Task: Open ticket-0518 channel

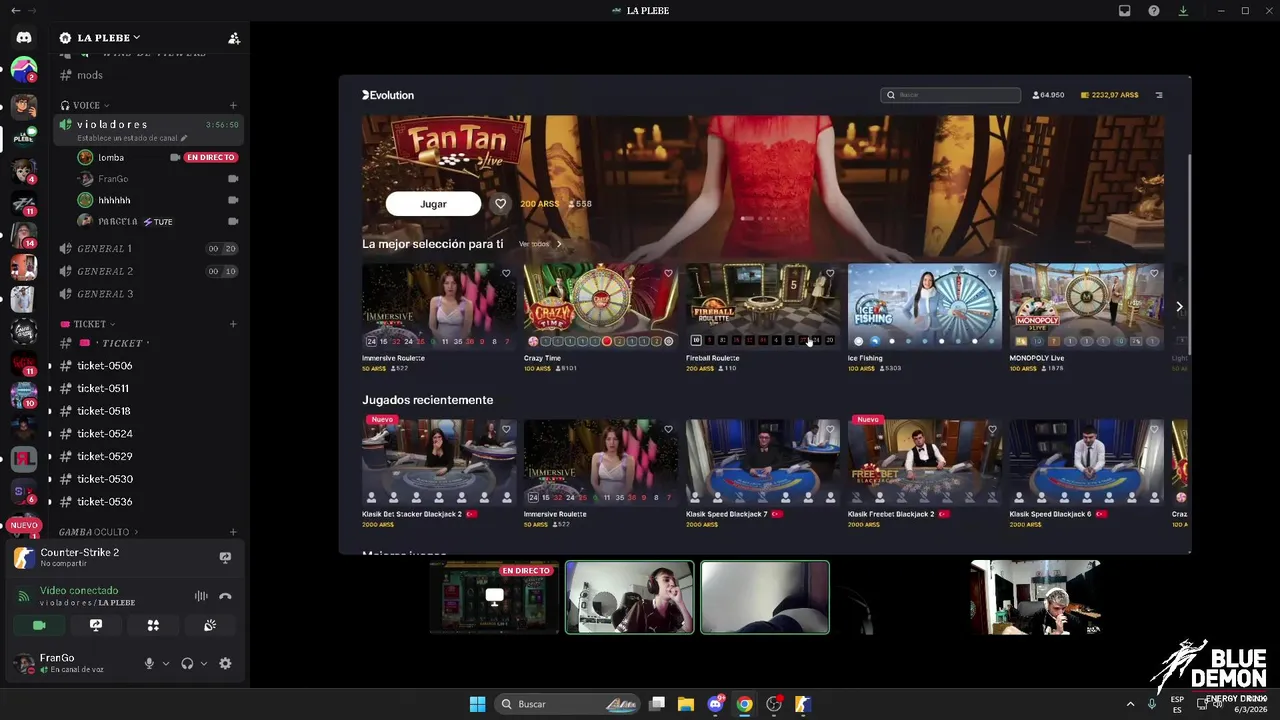Action: click(x=148, y=411)
